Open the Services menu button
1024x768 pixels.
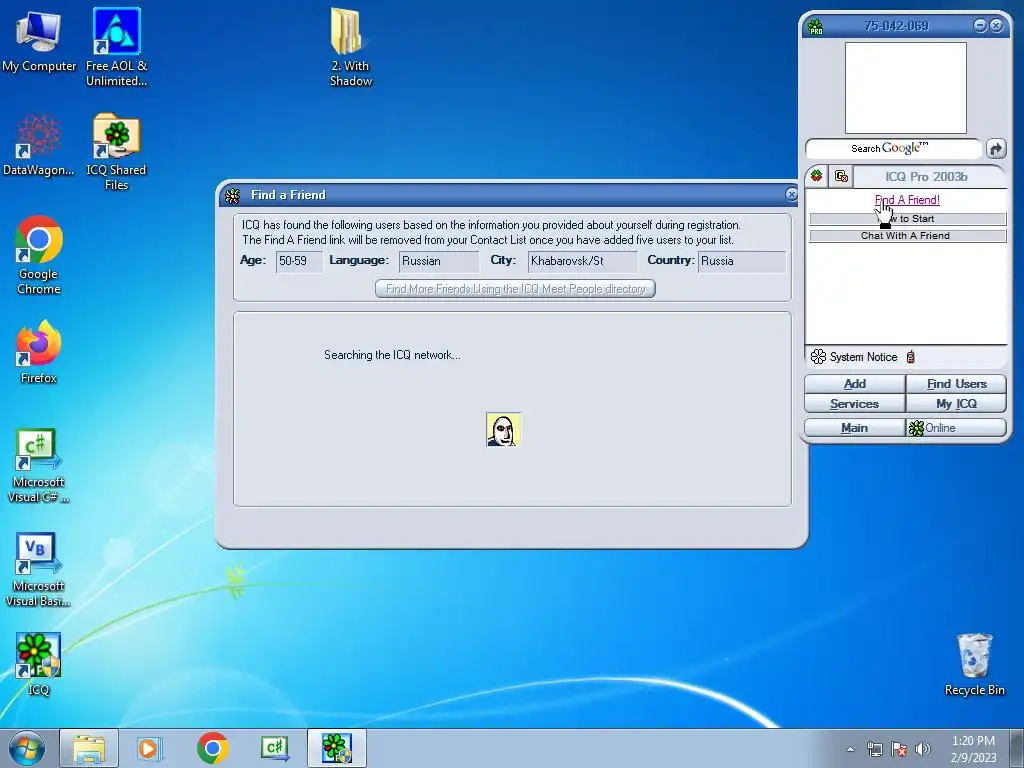855,404
